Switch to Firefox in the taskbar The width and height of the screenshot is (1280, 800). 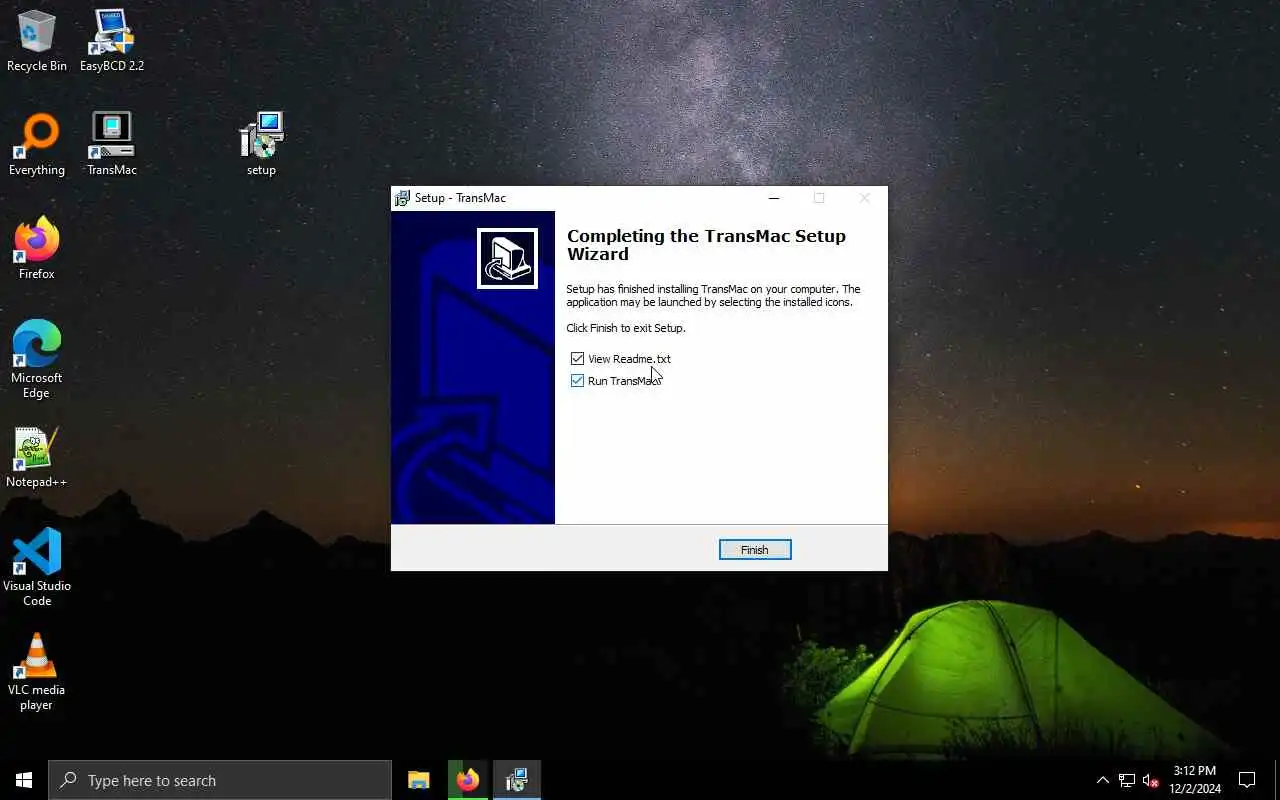468,780
